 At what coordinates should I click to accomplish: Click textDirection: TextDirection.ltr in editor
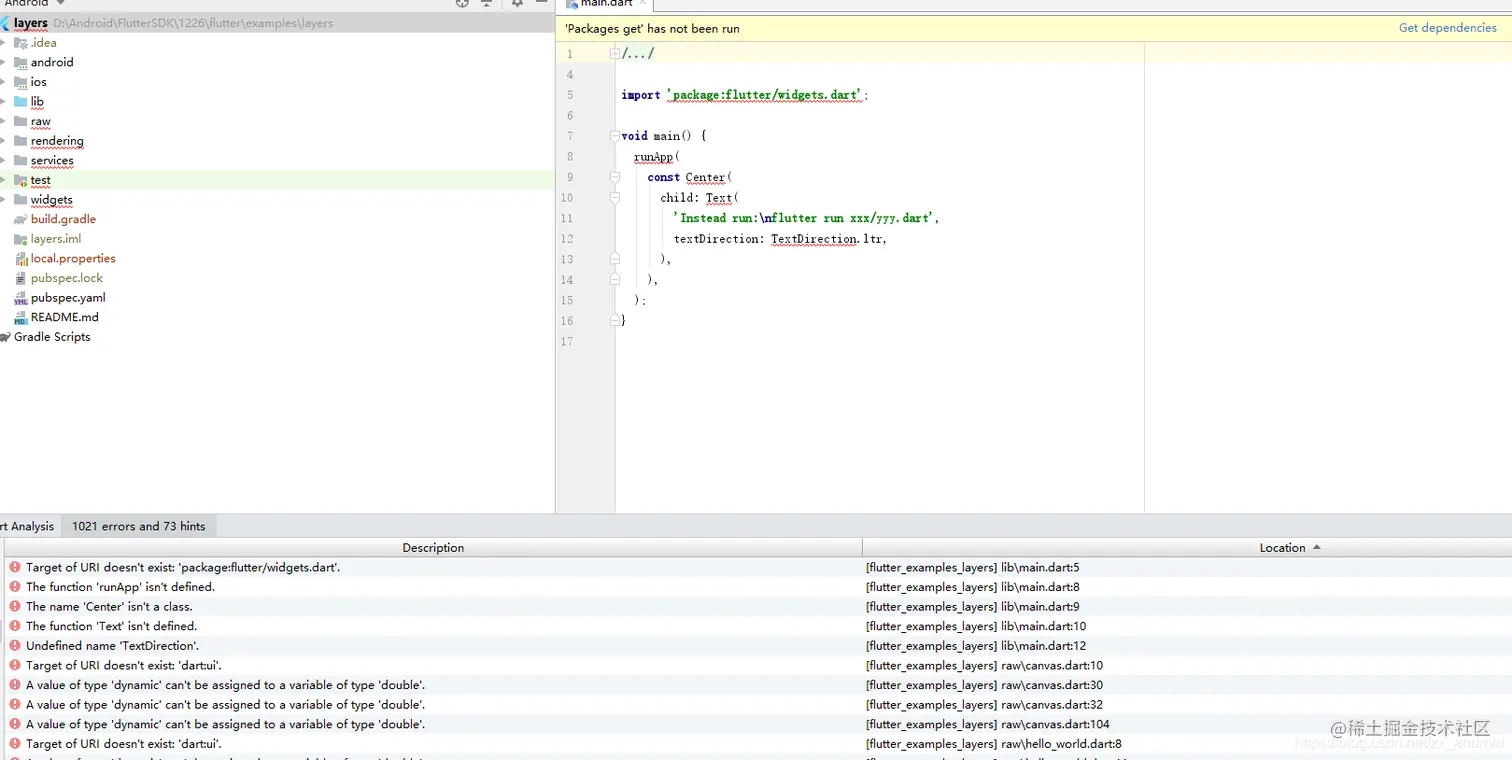pos(780,239)
